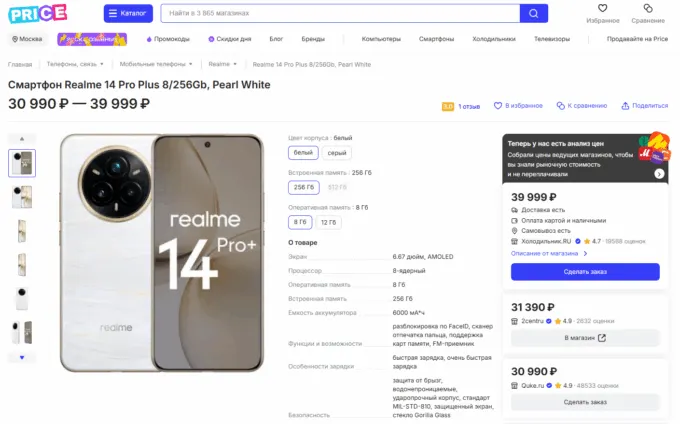680x424 pixels.
Task: Open Избранное favorites in the header
Action: (603, 13)
